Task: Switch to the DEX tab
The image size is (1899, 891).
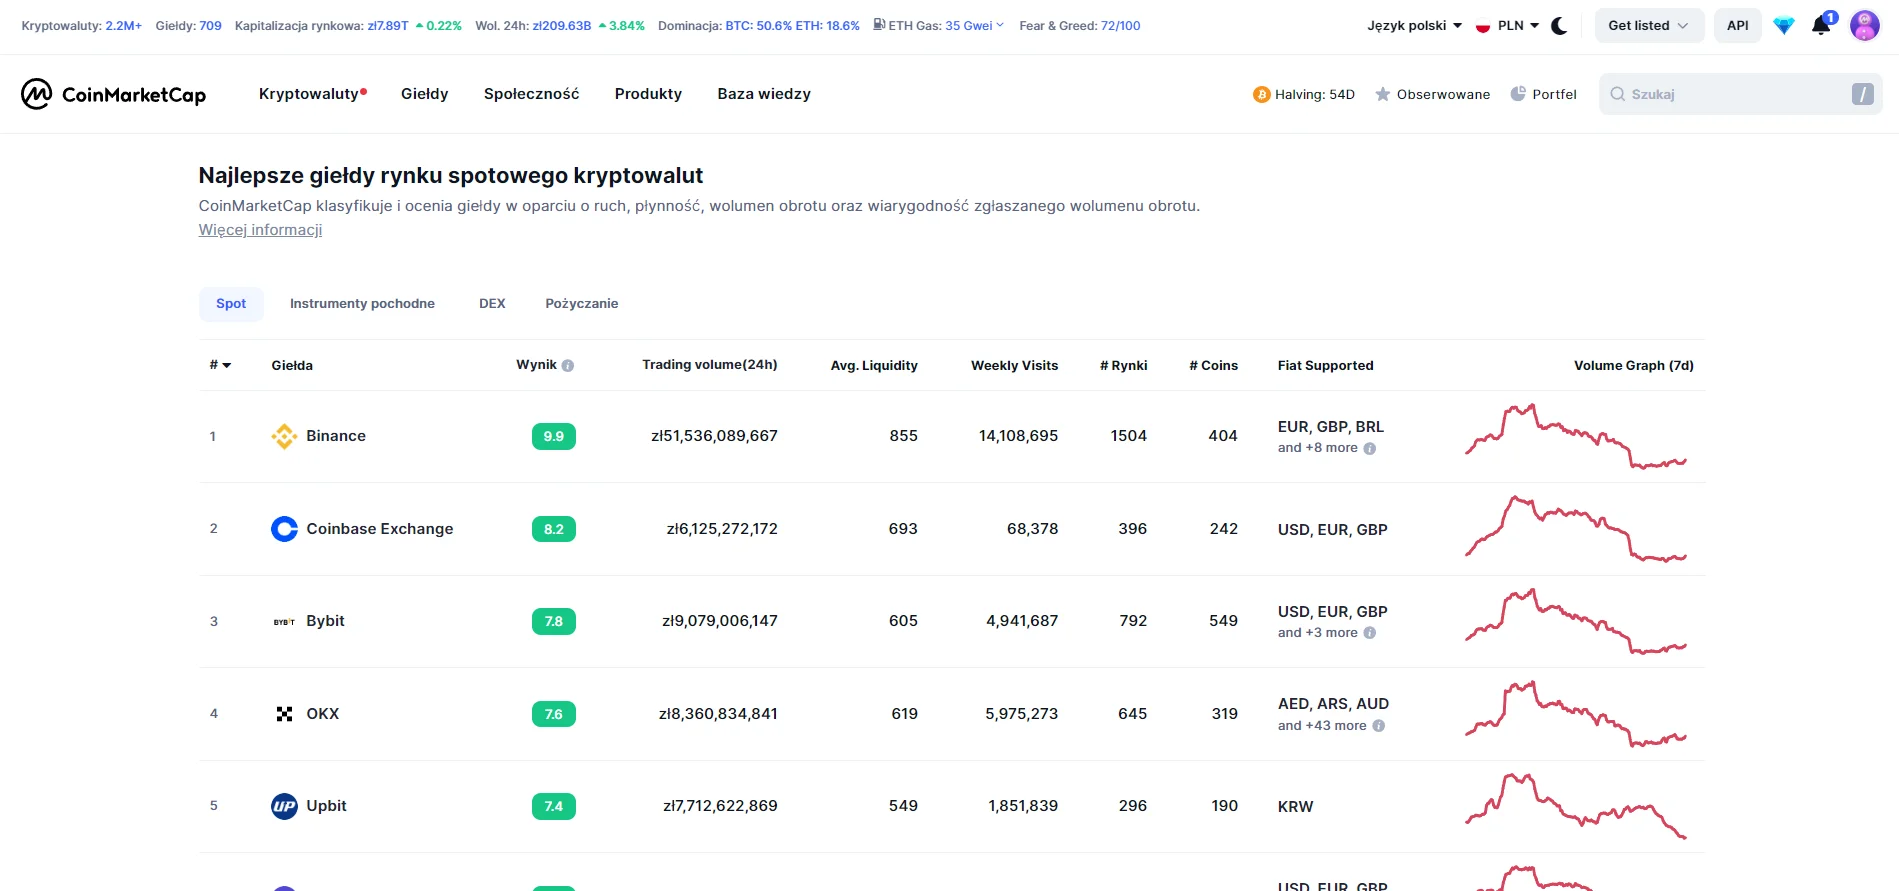Action: 492,304
